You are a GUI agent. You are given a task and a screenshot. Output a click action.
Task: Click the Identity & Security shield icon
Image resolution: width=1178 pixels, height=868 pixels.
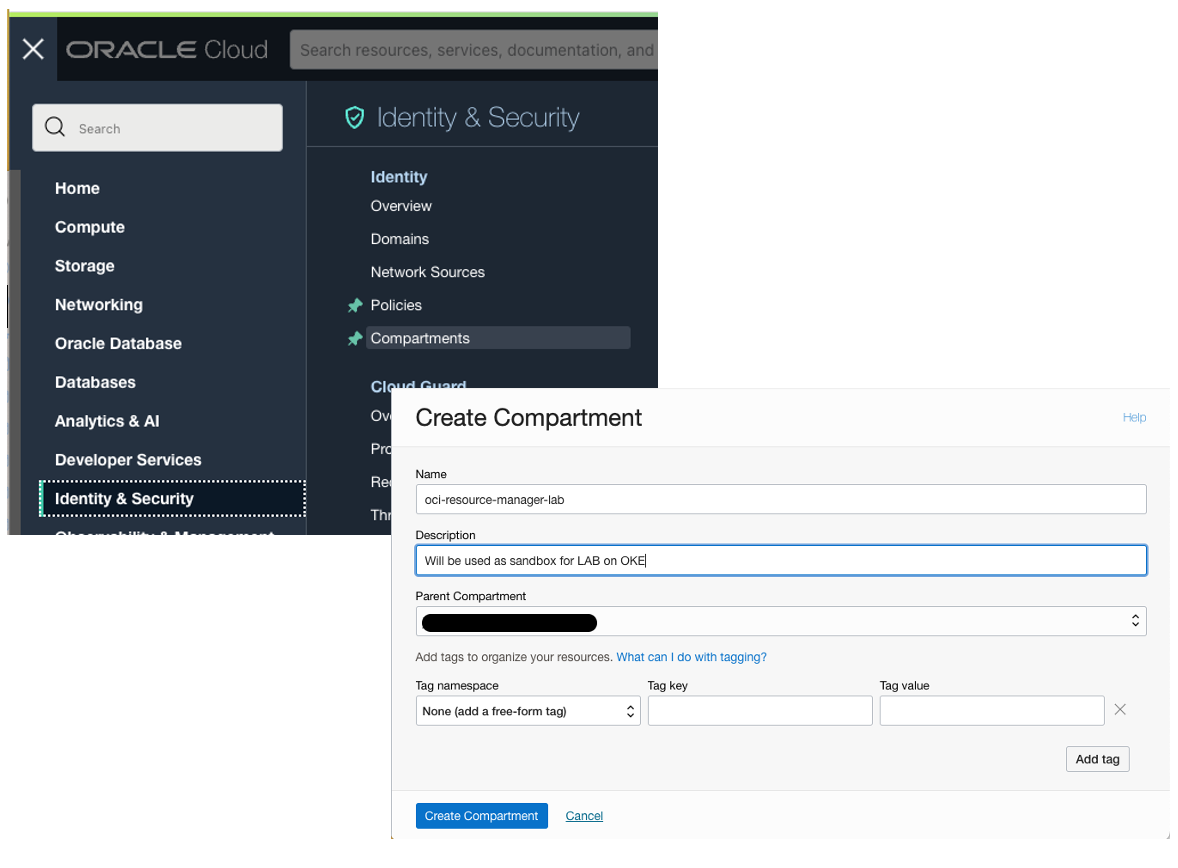[355, 117]
